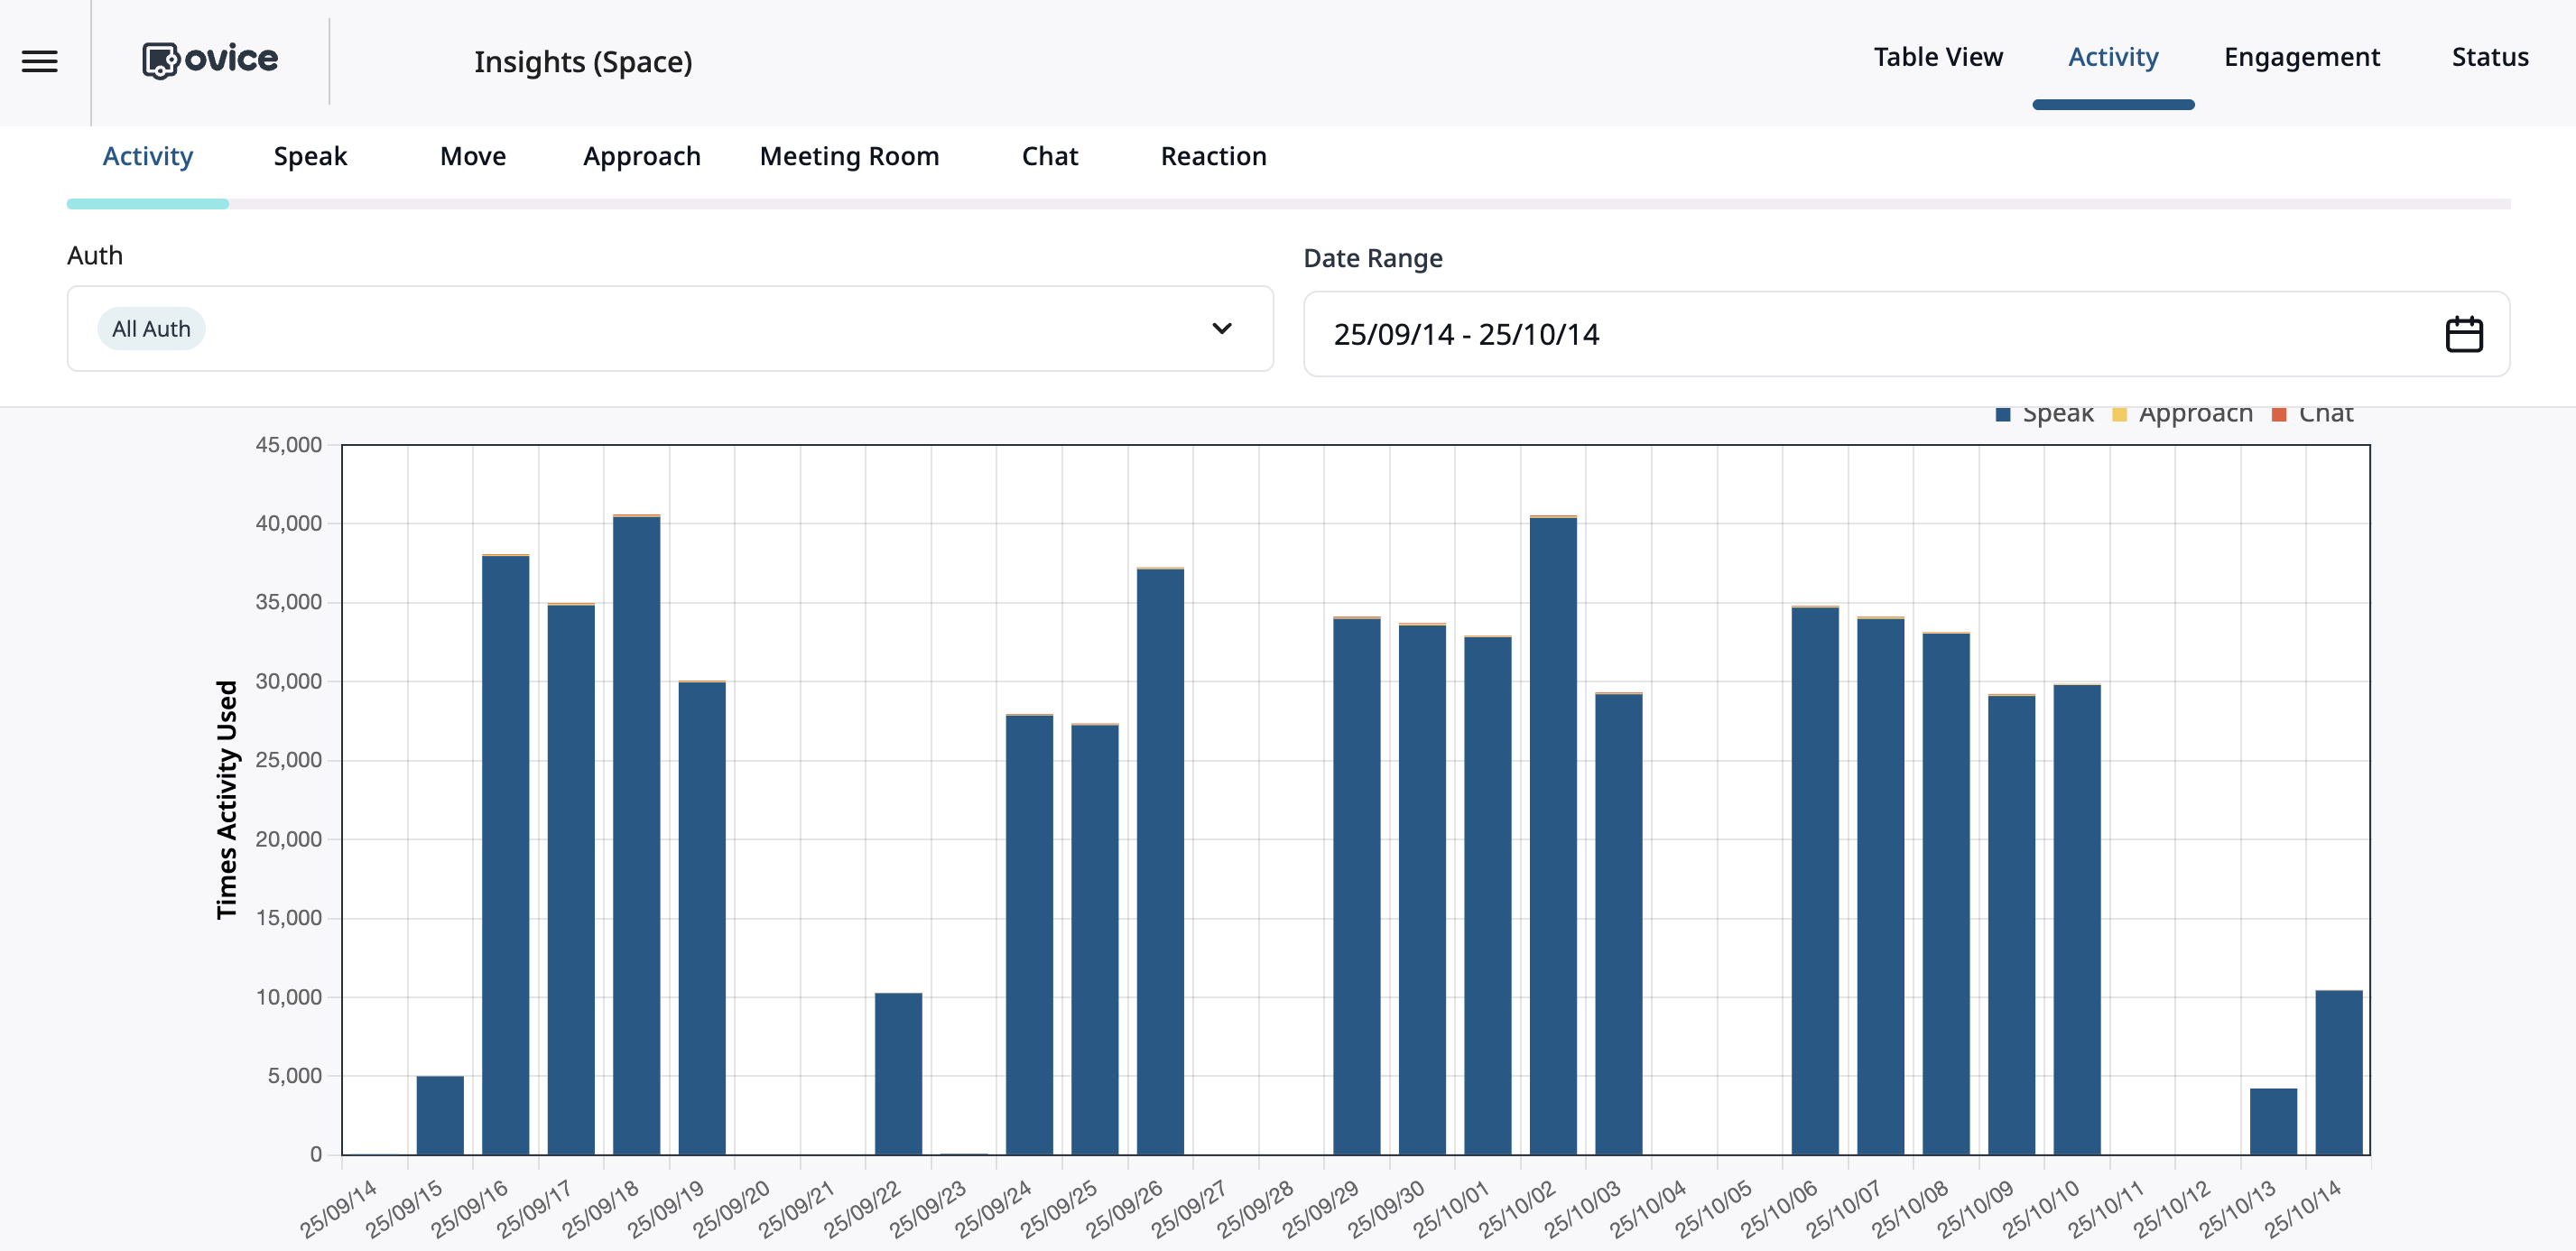Select the top Activity tab
2576x1251 pixels.
[x=2112, y=57]
